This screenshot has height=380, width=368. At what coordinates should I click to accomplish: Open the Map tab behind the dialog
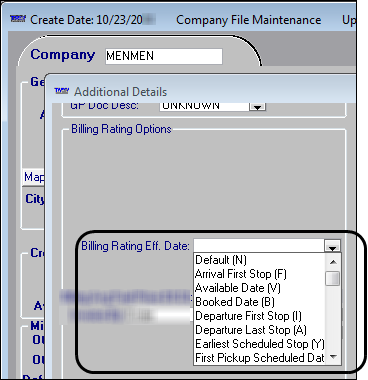34,177
